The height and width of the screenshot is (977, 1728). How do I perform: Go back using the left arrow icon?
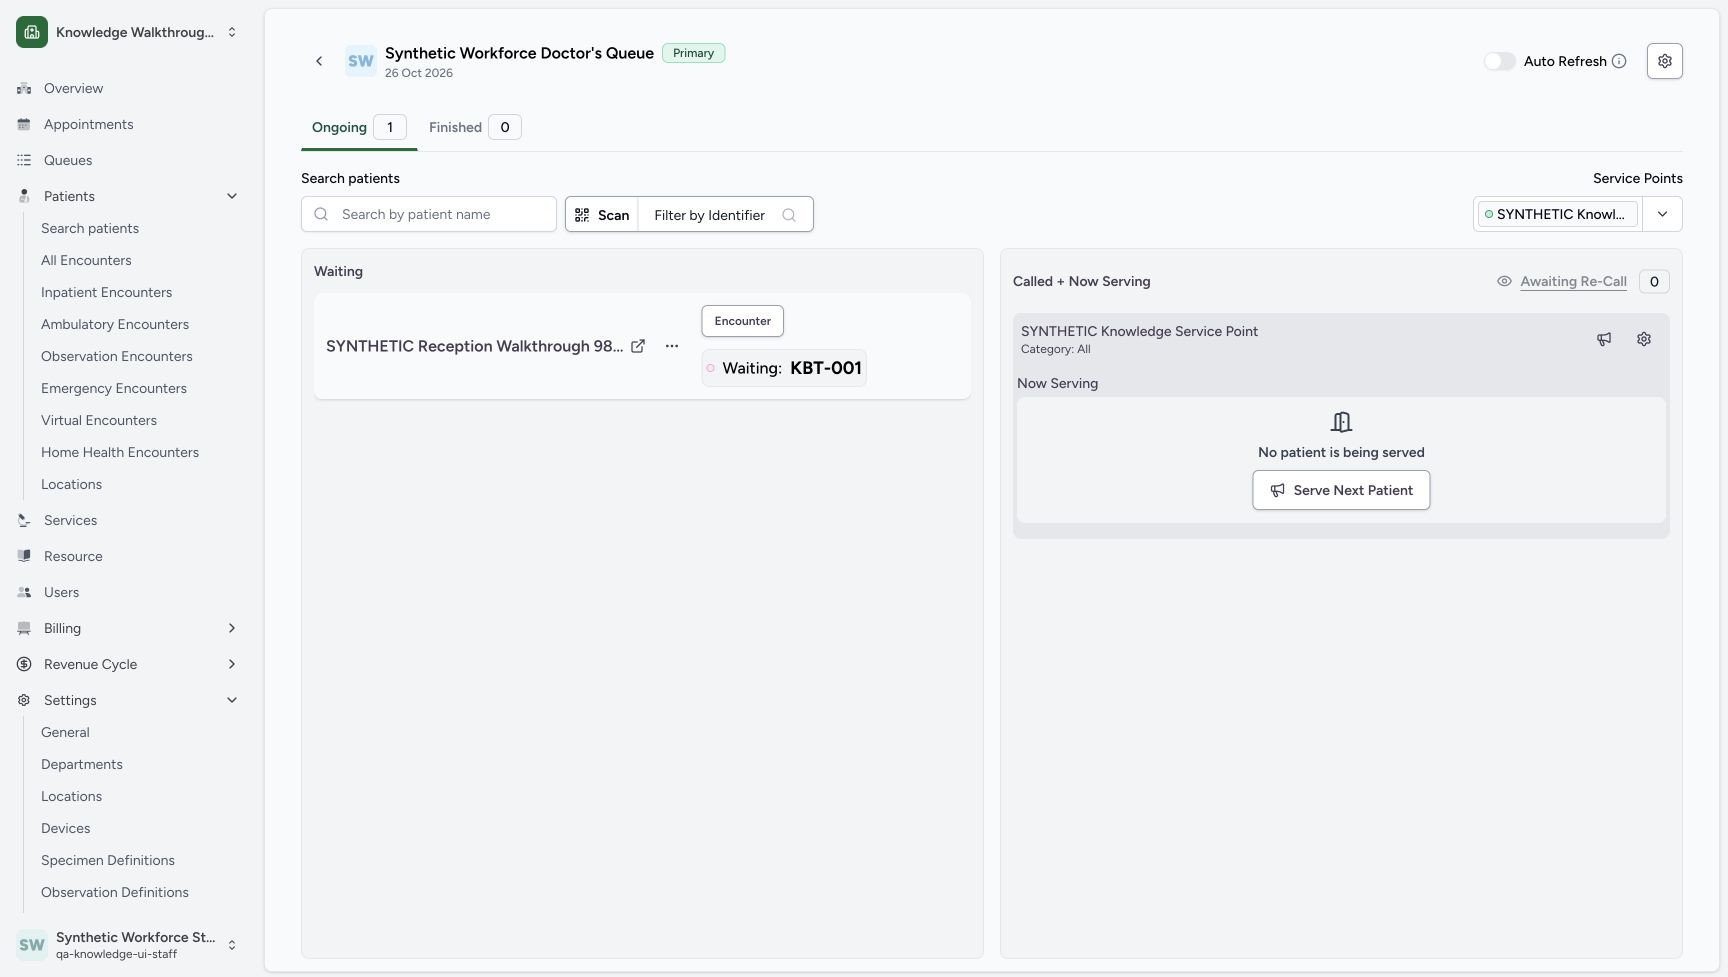click(x=319, y=61)
